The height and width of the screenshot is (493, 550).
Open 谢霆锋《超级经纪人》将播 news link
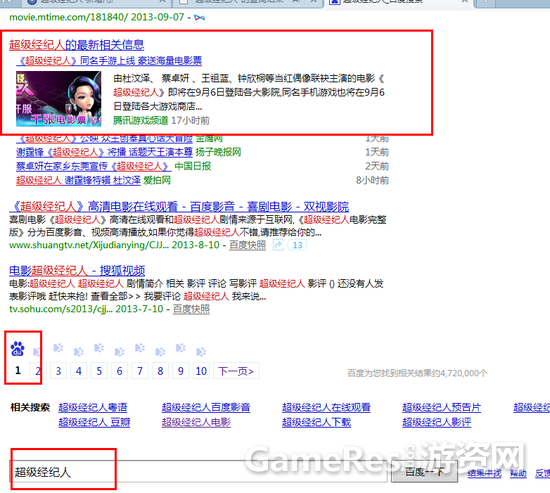[x=105, y=152]
